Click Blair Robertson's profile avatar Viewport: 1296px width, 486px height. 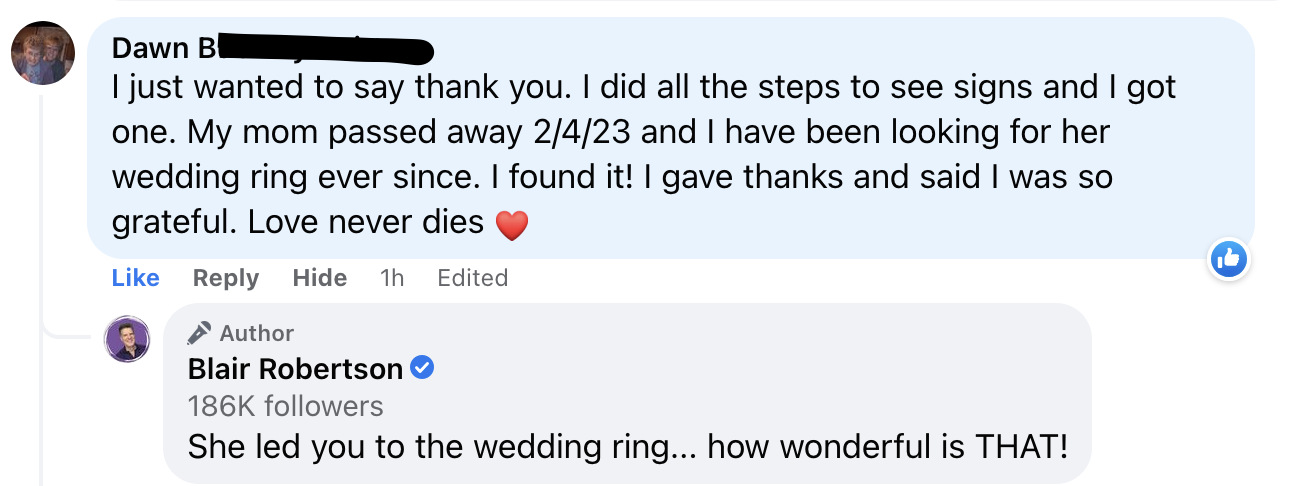pyautogui.click(x=128, y=339)
